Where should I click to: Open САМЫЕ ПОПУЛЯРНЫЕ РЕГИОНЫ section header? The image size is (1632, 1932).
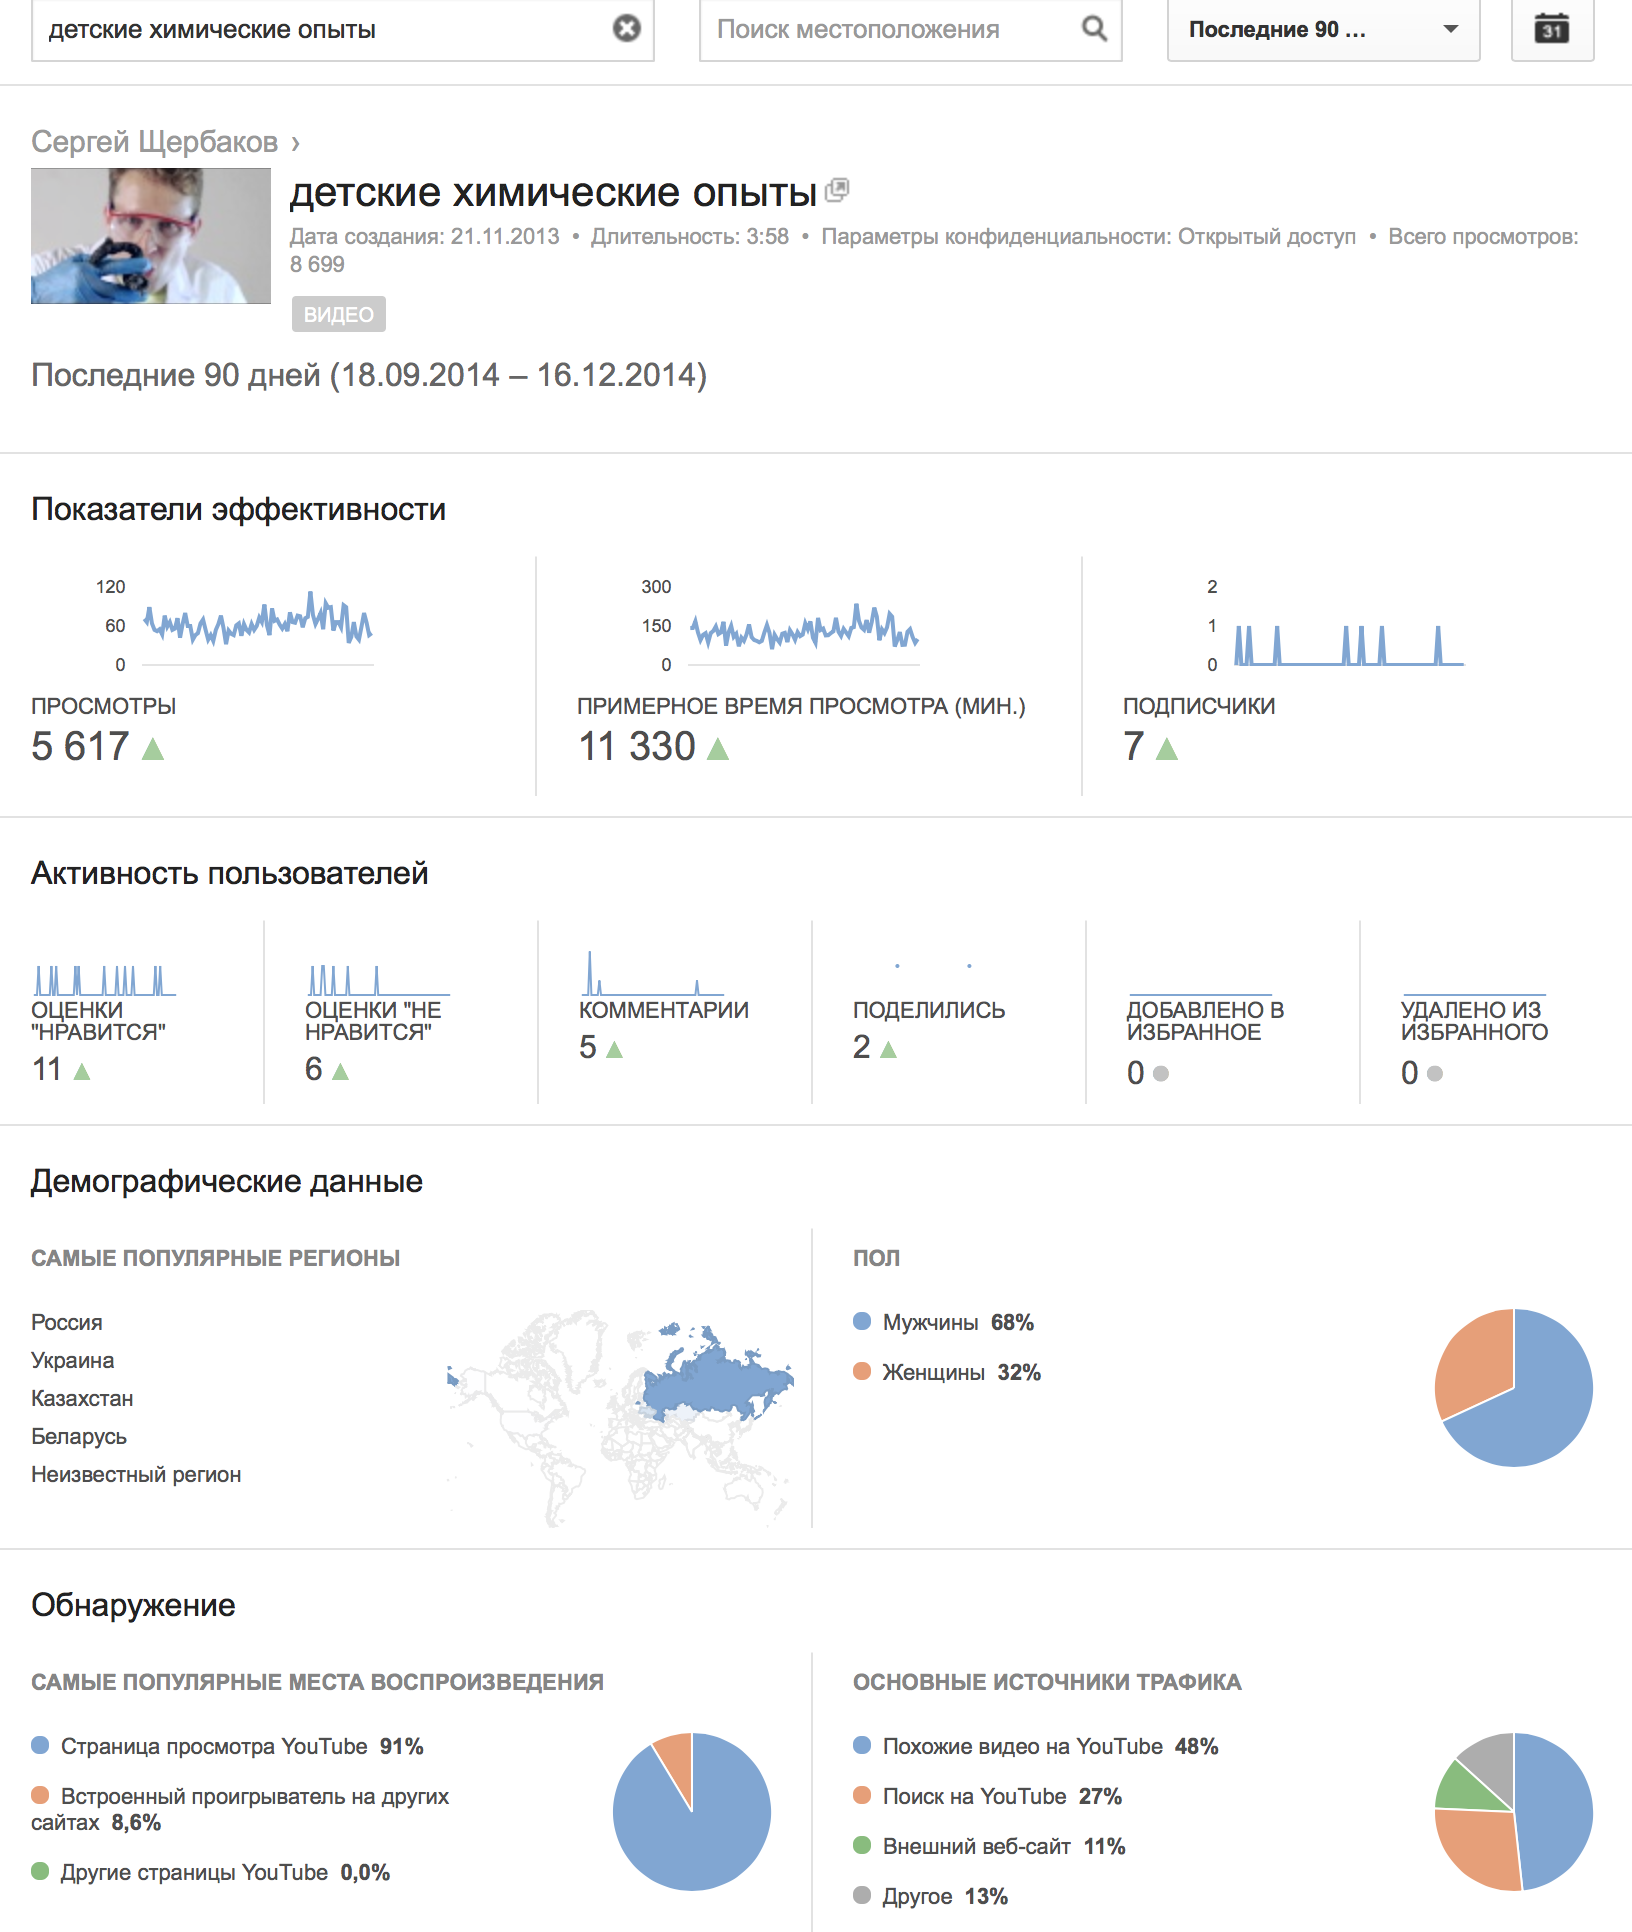click(215, 1258)
